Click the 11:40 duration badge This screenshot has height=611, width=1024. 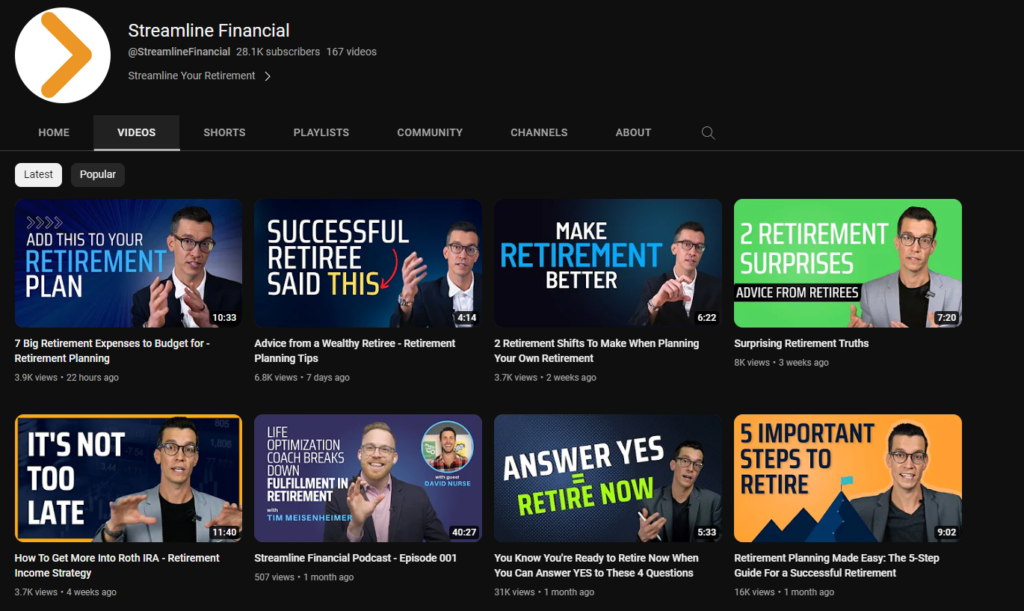pos(224,533)
